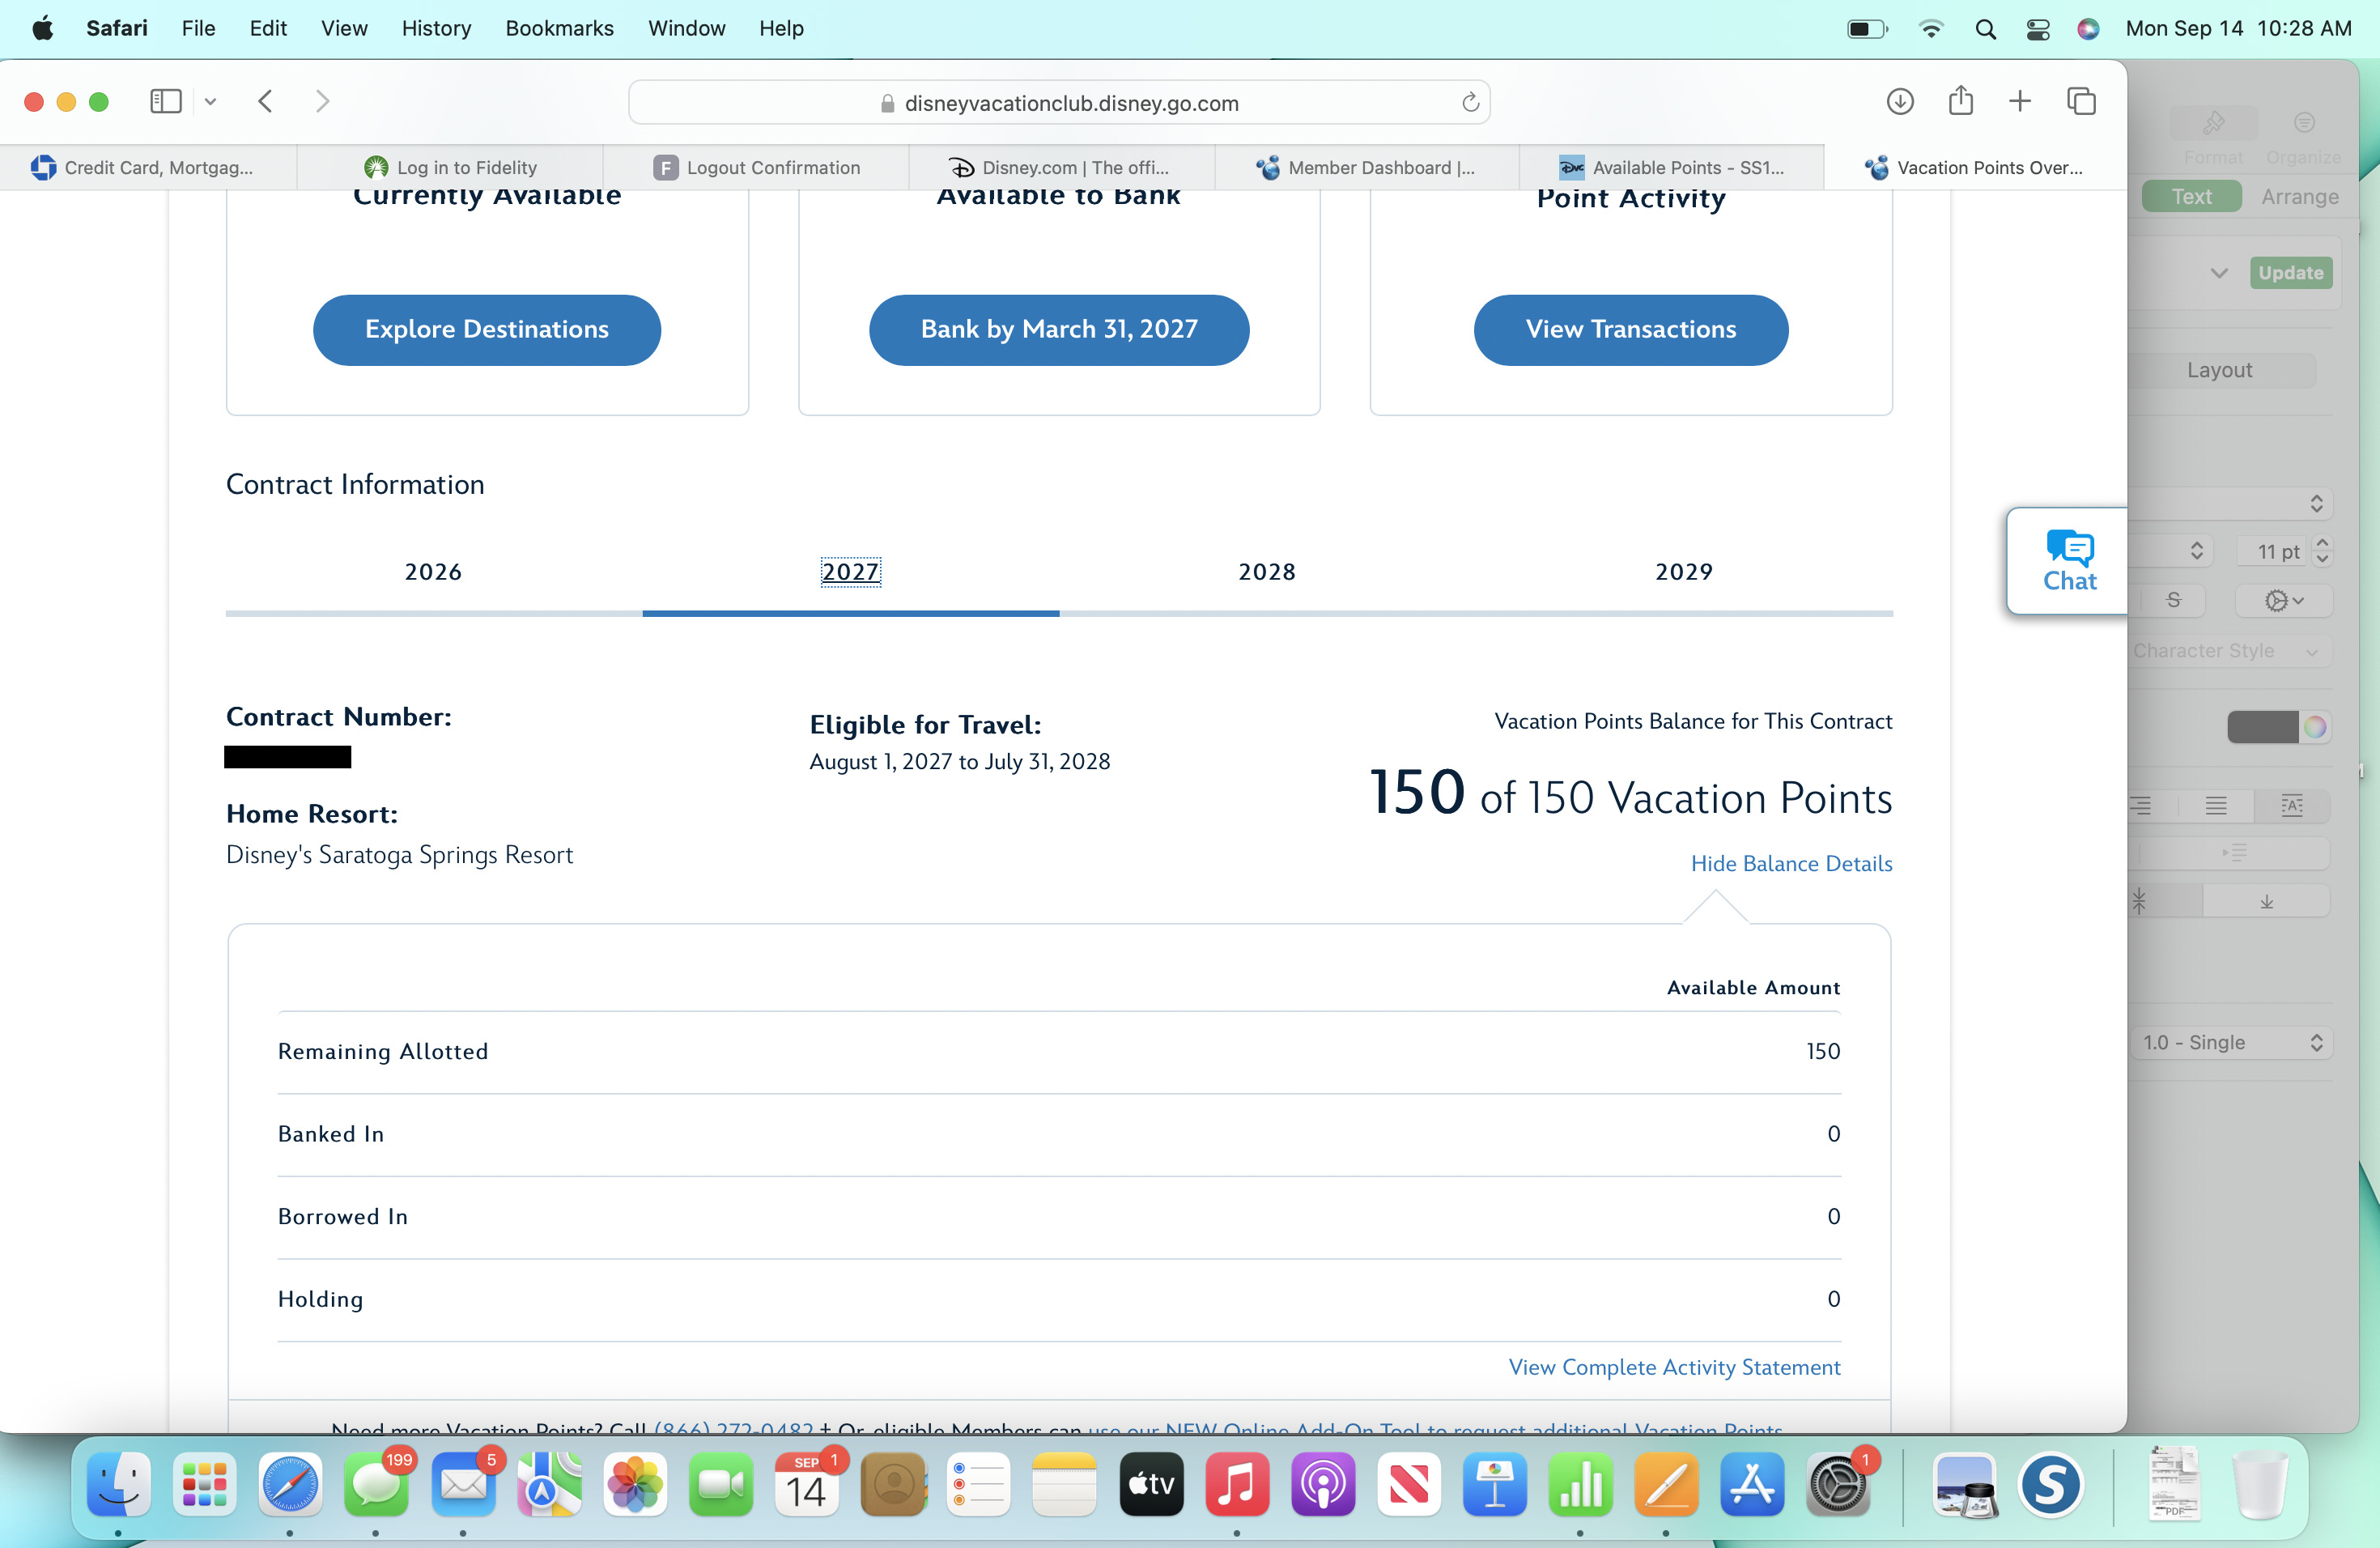The width and height of the screenshot is (2380, 1548).
Task: Open View Complete Activity Statement link
Action: (x=1674, y=1367)
